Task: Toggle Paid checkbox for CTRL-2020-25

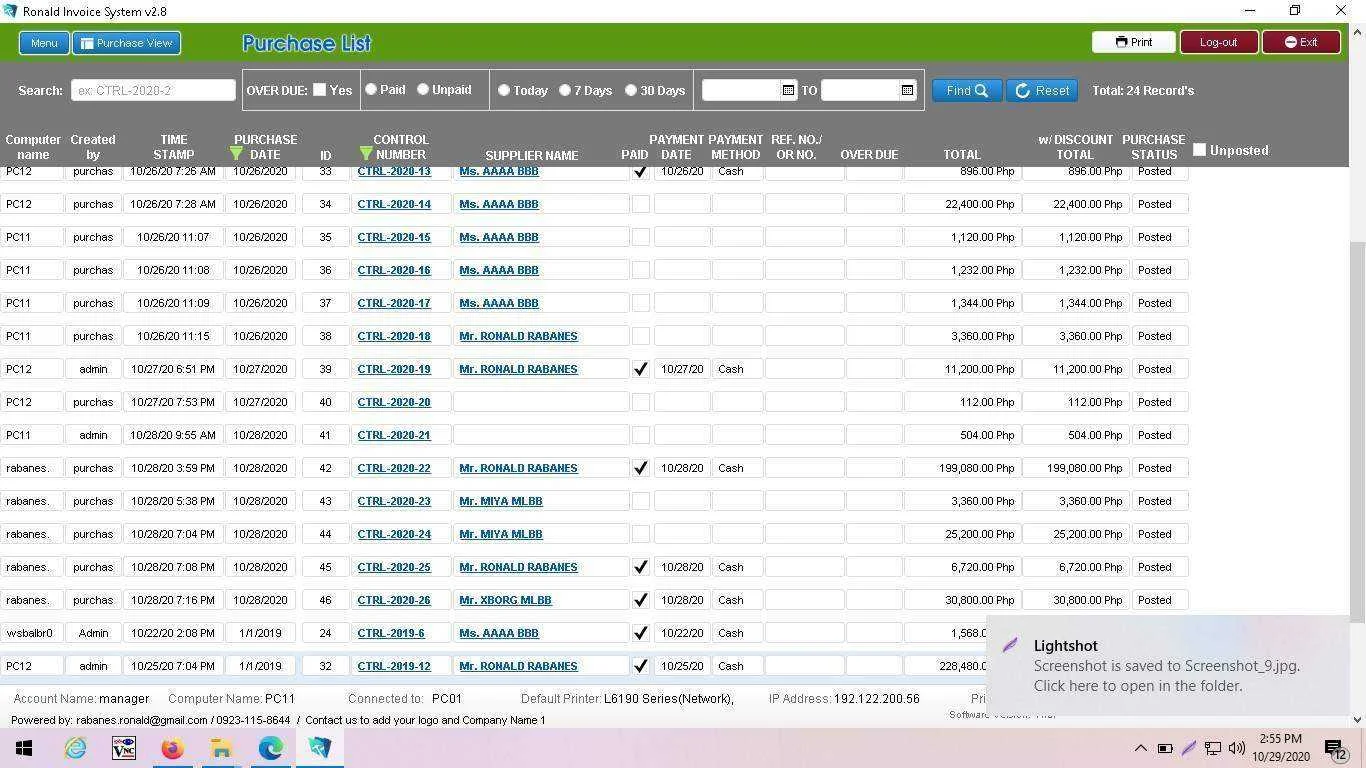Action: click(641, 567)
